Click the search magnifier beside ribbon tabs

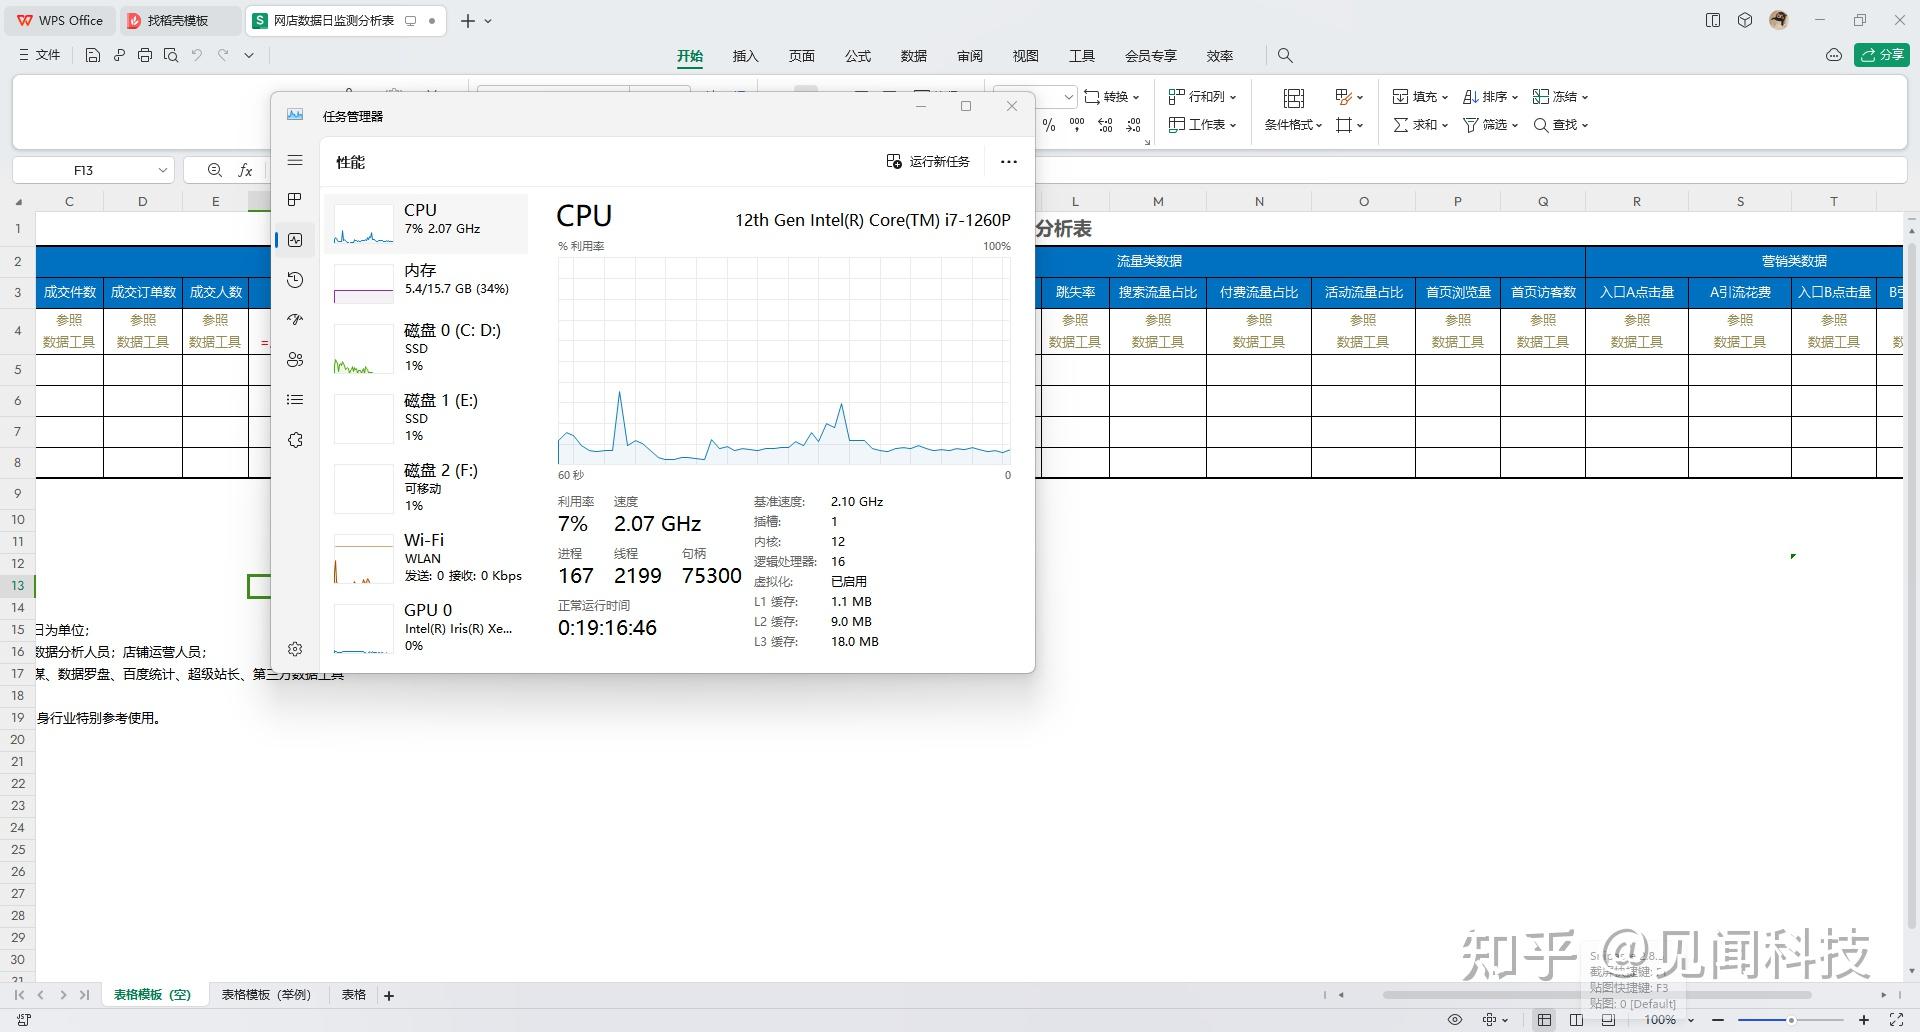(x=1285, y=55)
